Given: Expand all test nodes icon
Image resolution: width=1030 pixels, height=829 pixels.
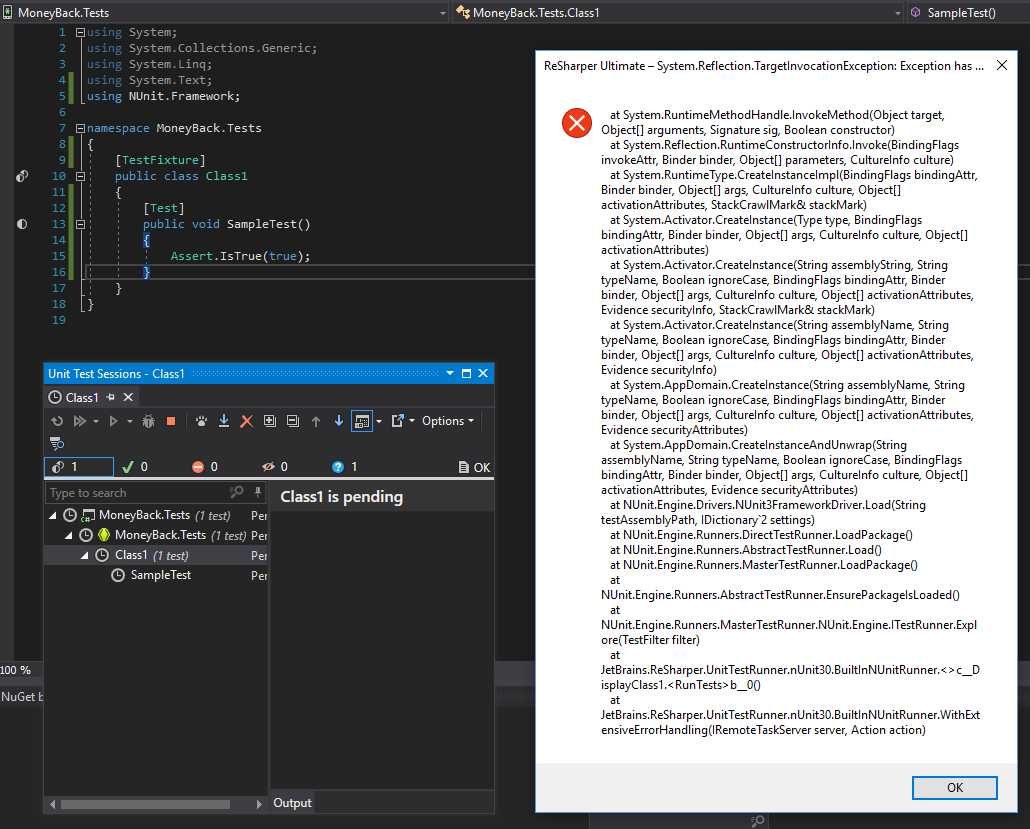Looking at the screenshot, I should coord(269,421).
